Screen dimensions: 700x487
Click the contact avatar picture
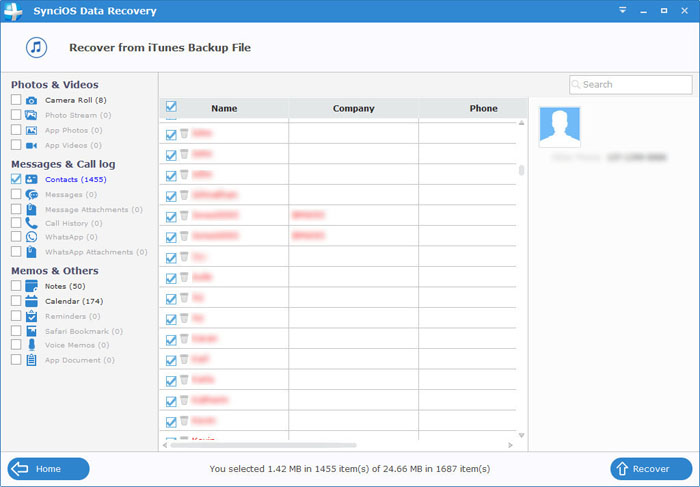click(x=559, y=127)
